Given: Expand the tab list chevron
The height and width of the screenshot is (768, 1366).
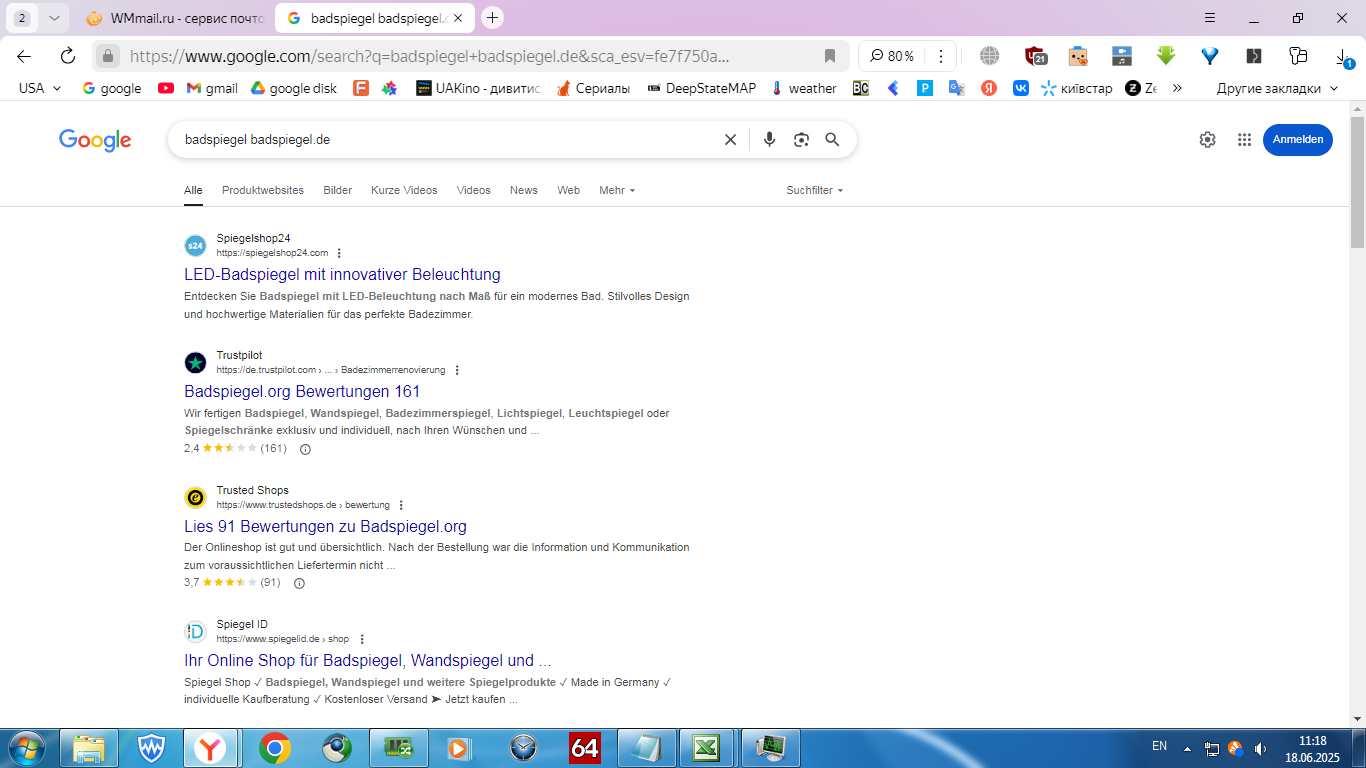Looking at the screenshot, I should (54, 18).
